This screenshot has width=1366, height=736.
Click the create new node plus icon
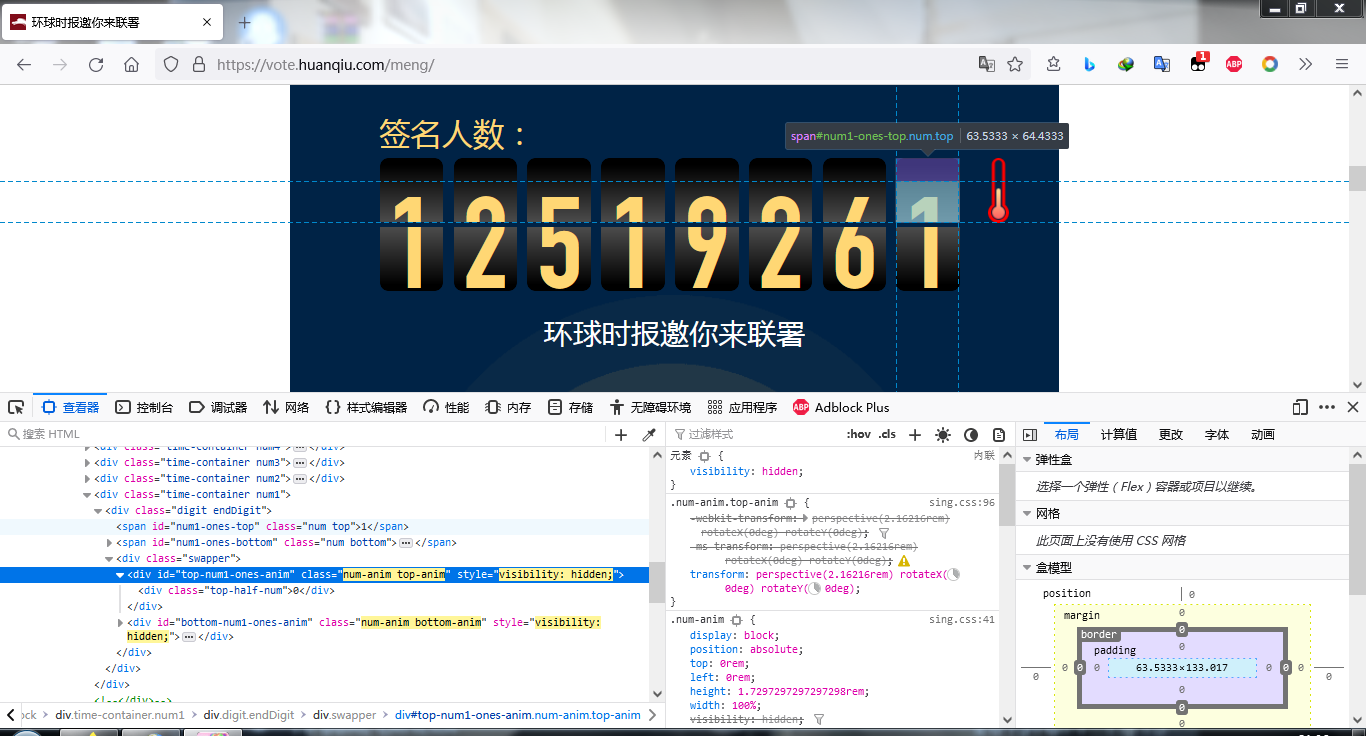point(621,434)
